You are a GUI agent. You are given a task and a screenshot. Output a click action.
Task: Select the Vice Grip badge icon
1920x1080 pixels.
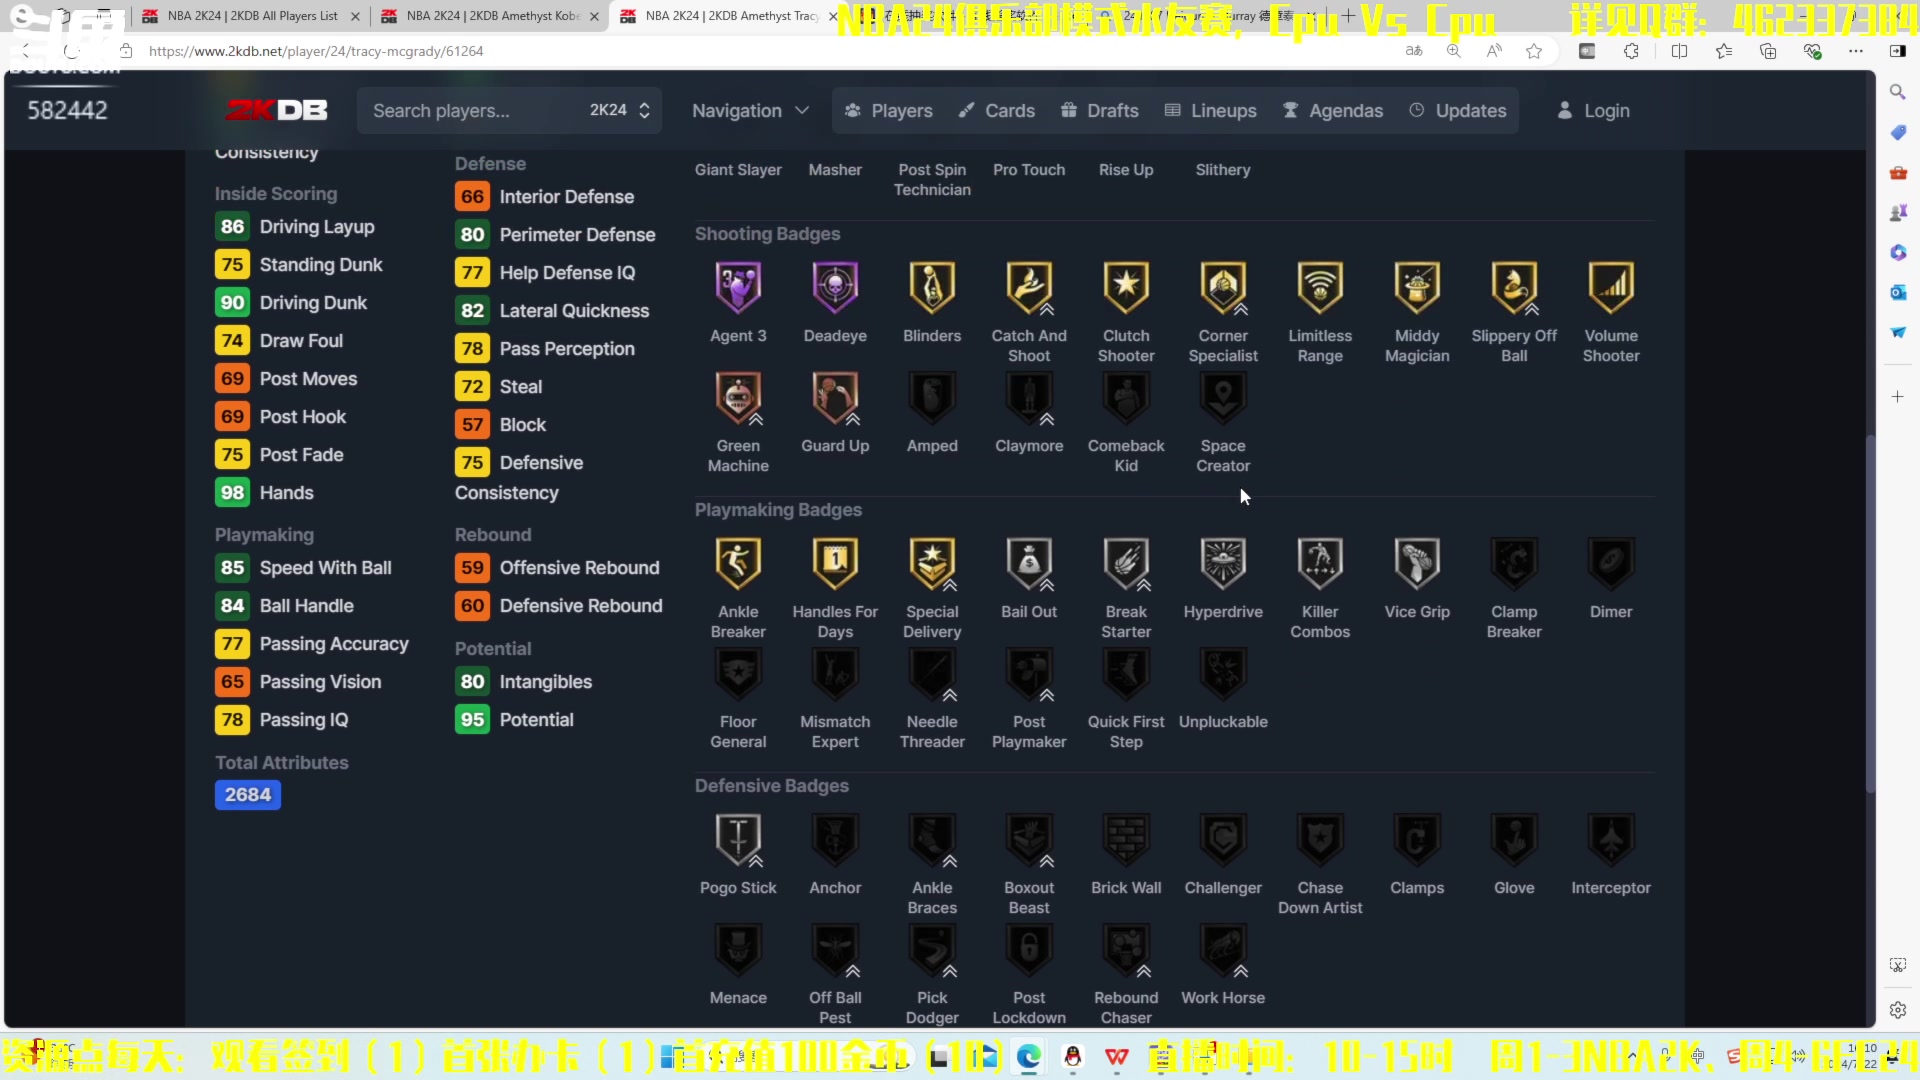(x=1417, y=563)
